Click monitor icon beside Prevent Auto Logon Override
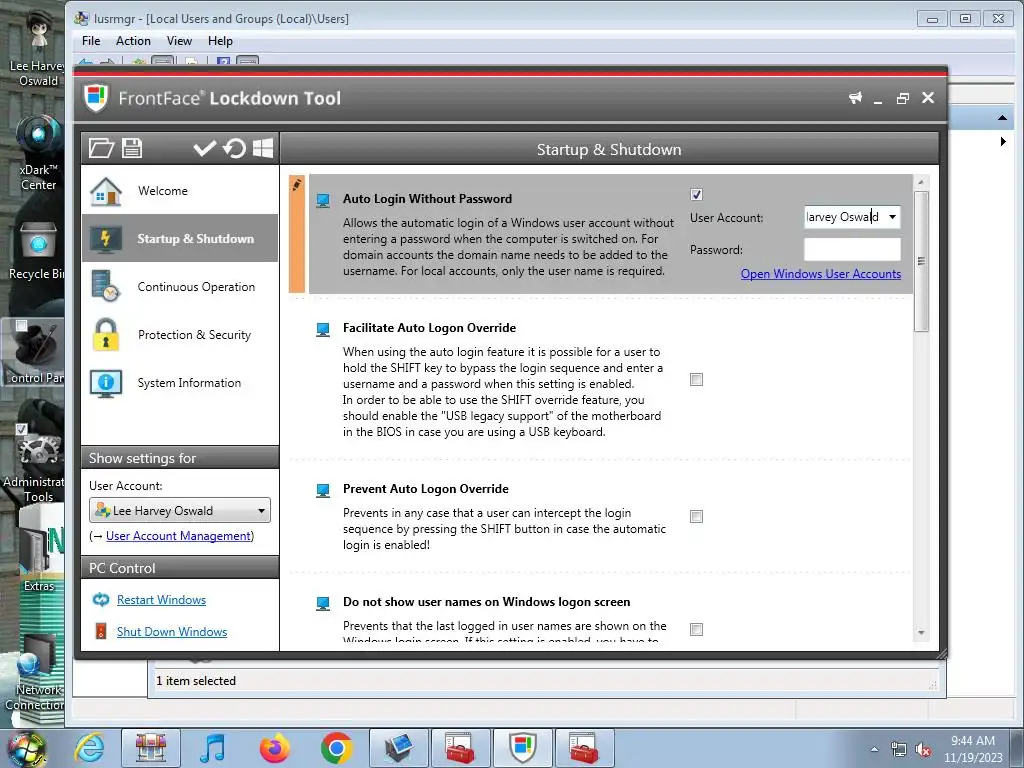The width and height of the screenshot is (1024, 768). click(323, 490)
